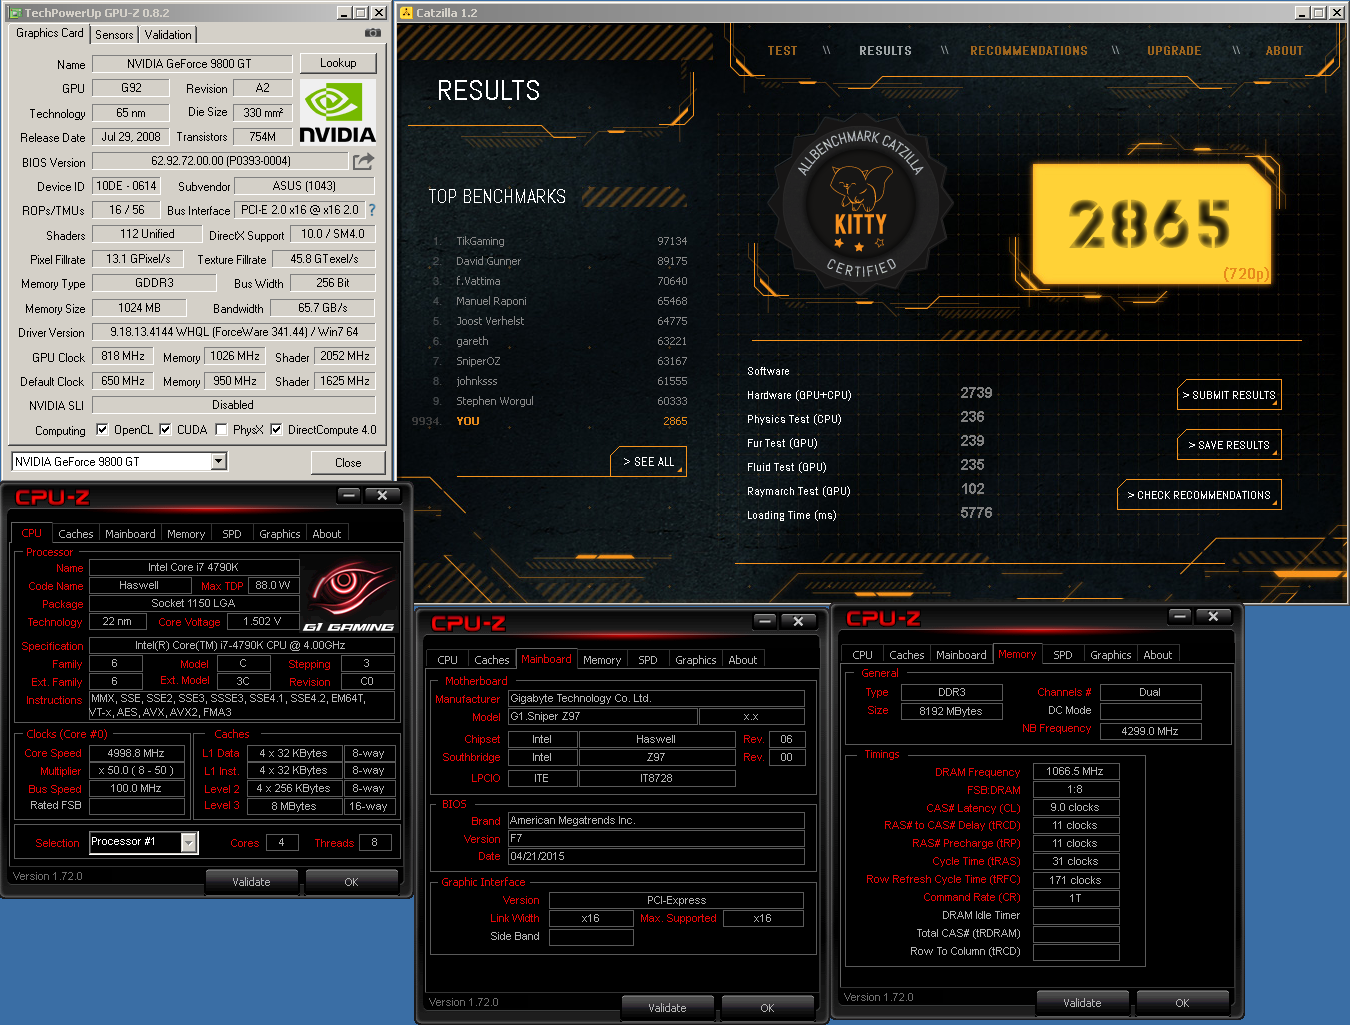Click Validate in the CPU-Z CPU window
Viewport: 1350px width, 1025px height.
point(251,882)
